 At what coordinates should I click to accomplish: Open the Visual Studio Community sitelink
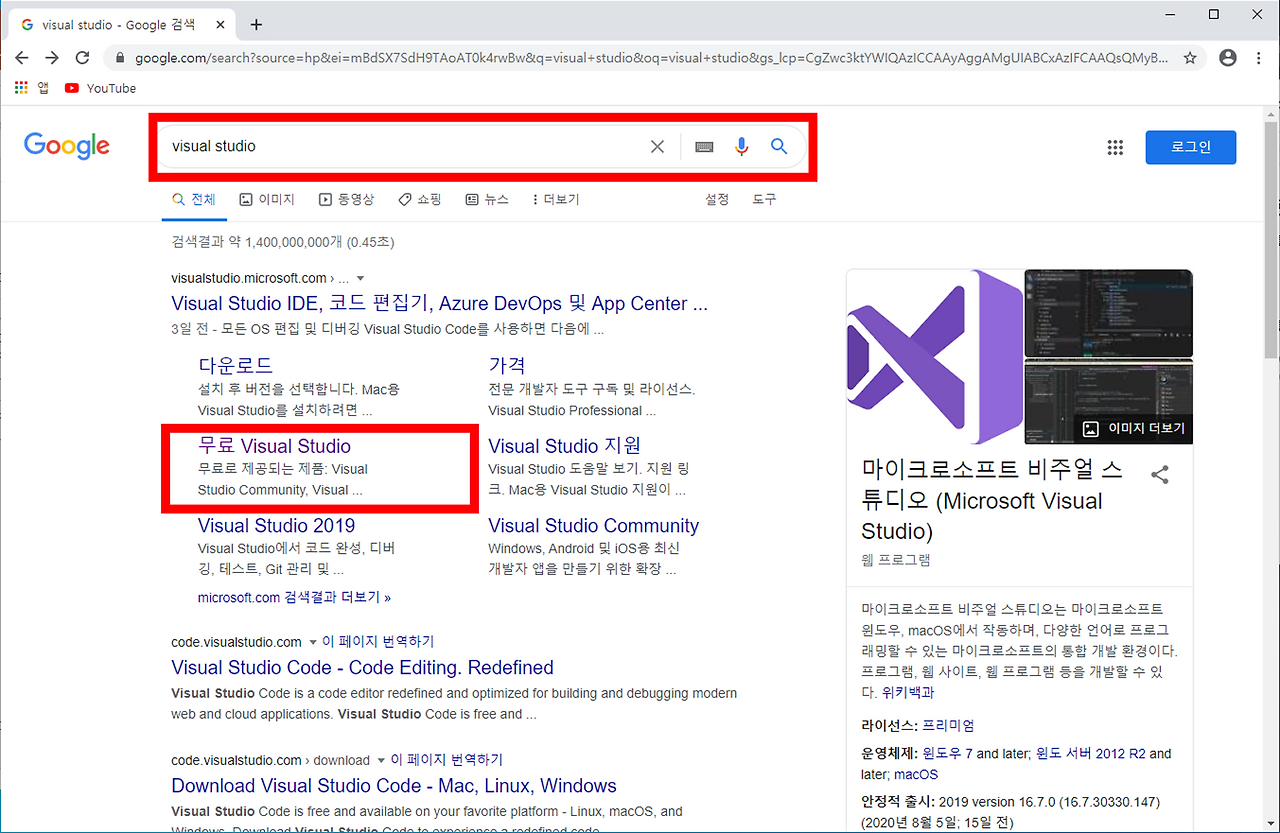[x=594, y=526]
